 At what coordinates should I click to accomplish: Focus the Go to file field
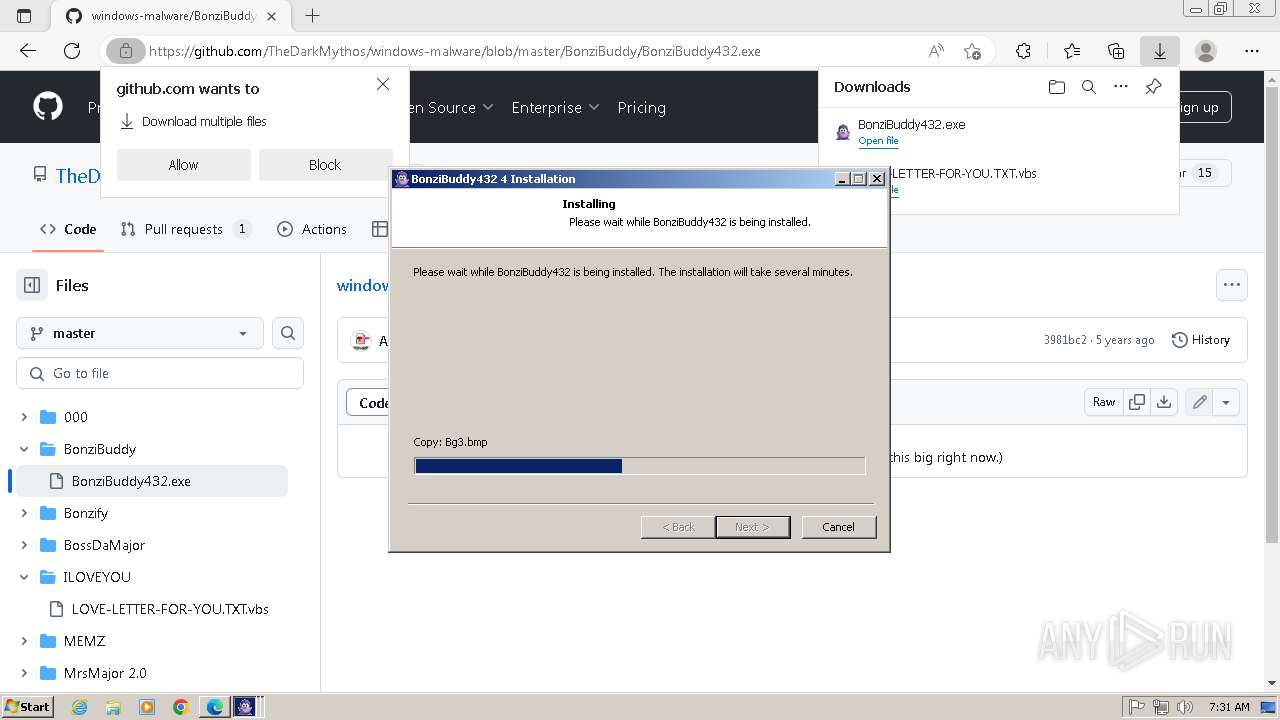pos(160,373)
